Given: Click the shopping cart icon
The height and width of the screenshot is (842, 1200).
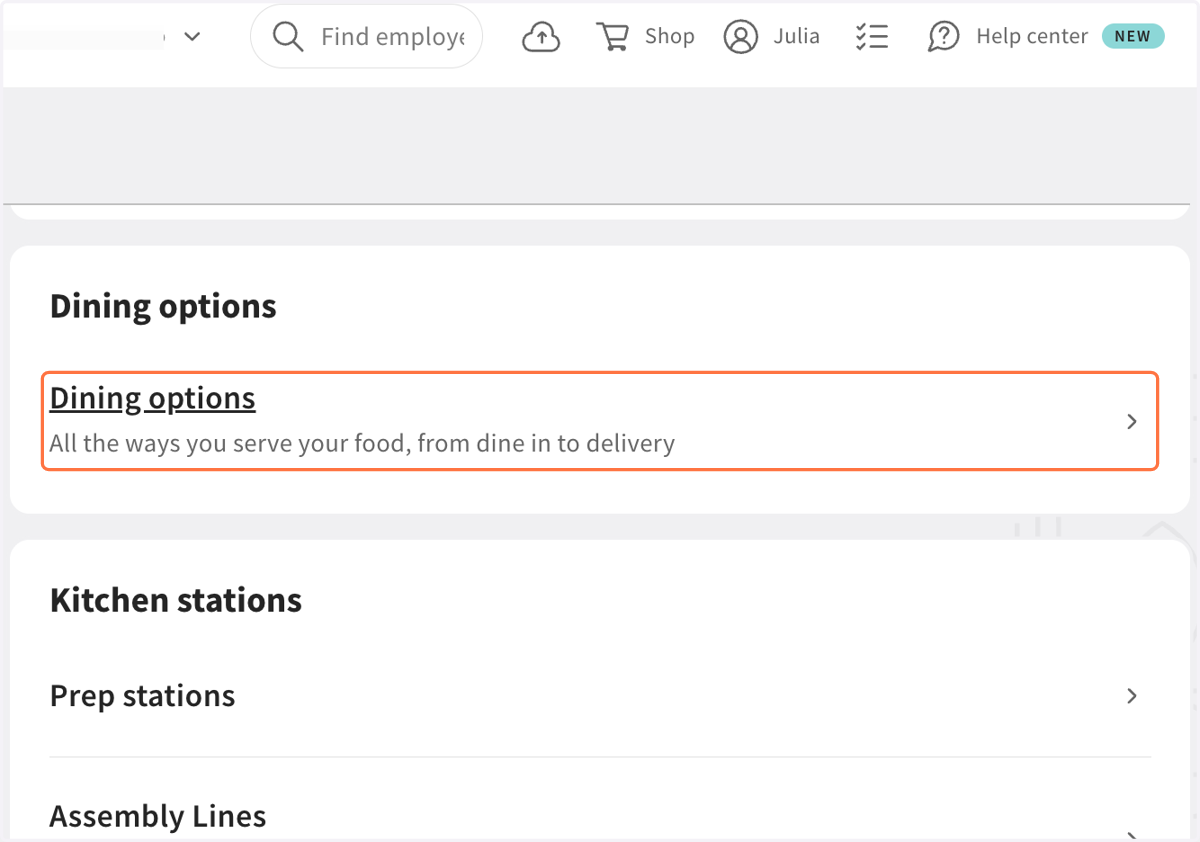Looking at the screenshot, I should coord(612,37).
